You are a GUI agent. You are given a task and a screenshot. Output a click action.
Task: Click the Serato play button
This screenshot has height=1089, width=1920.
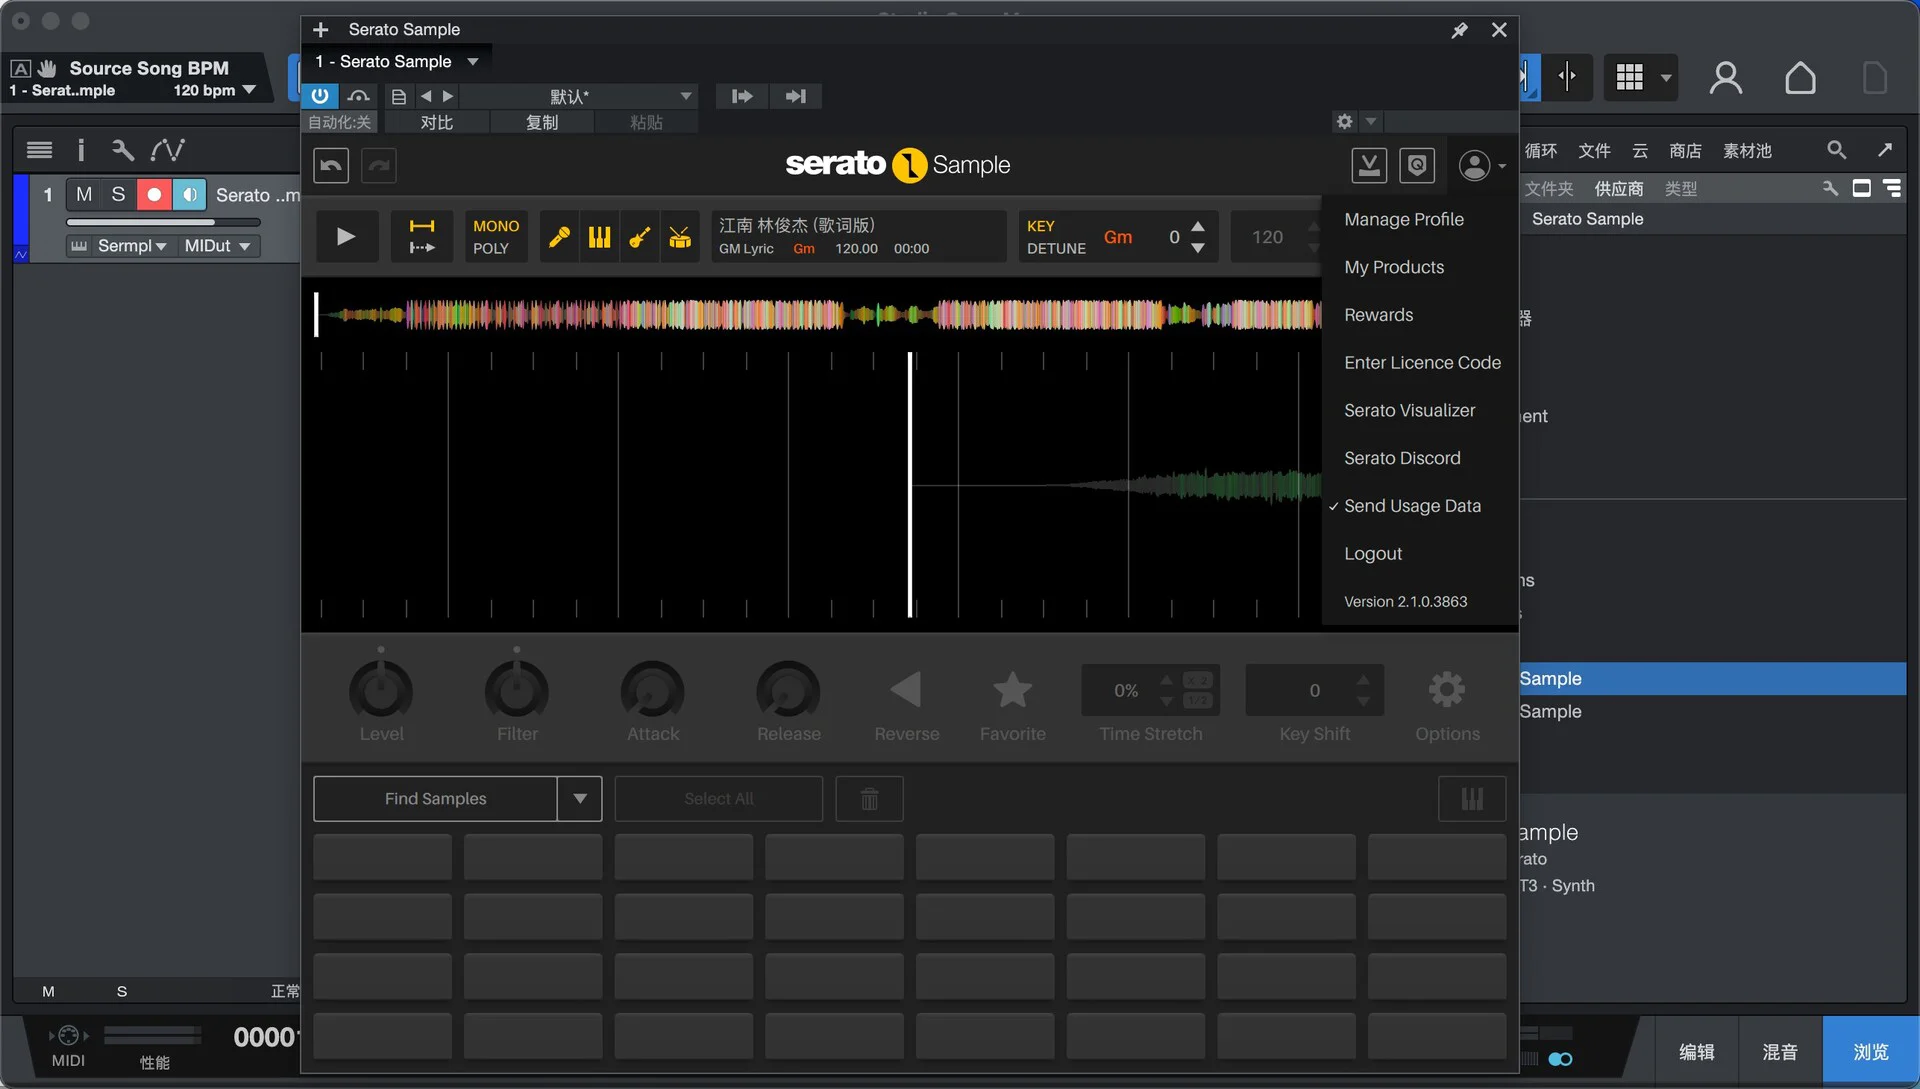(345, 237)
